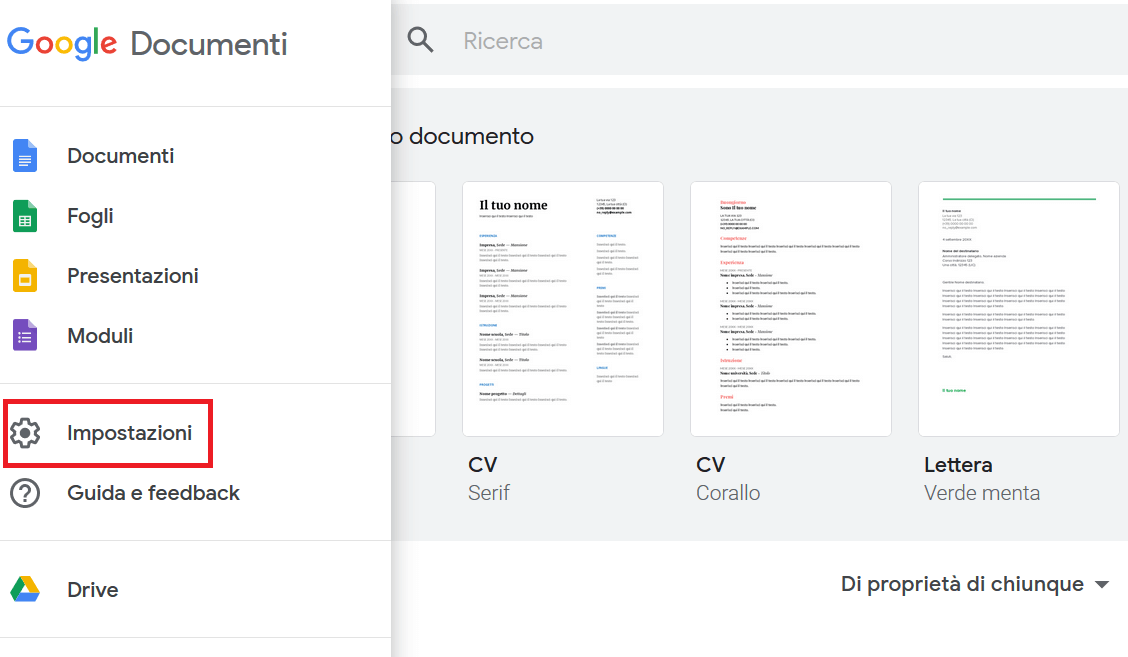Expand the Di proprietà di chiunque dropdown
Viewport: 1128px width, 657px height.
[975, 584]
